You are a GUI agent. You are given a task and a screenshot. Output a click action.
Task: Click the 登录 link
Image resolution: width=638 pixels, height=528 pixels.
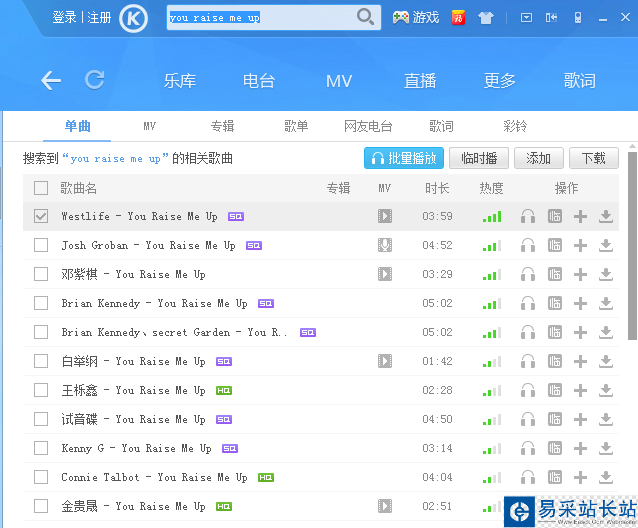click(64, 17)
